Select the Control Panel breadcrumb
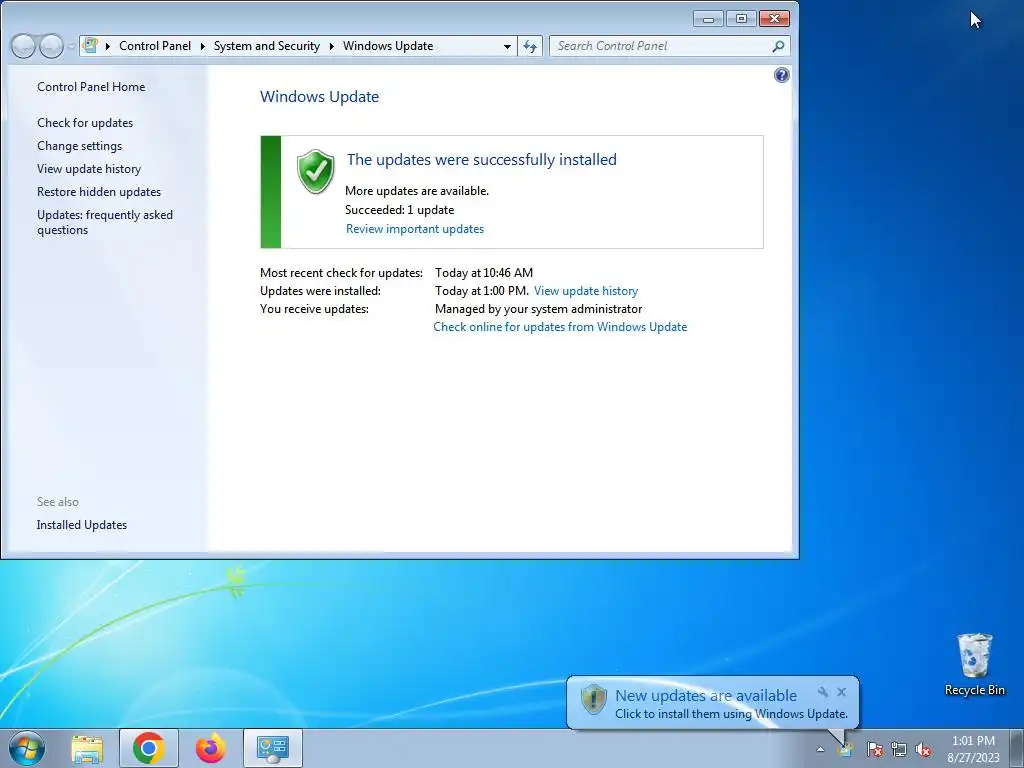The width and height of the screenshot is (1024, 768). [155, 46]
